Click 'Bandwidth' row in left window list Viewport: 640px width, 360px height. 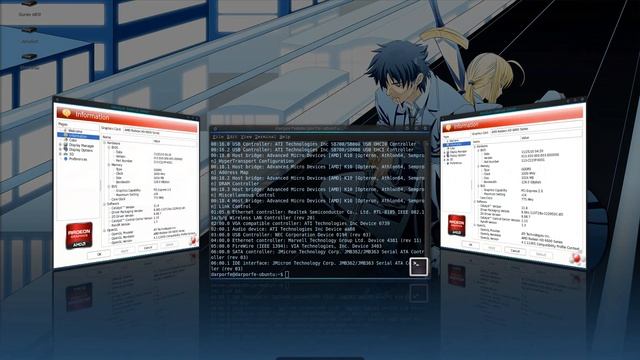[x=123, y=182]
